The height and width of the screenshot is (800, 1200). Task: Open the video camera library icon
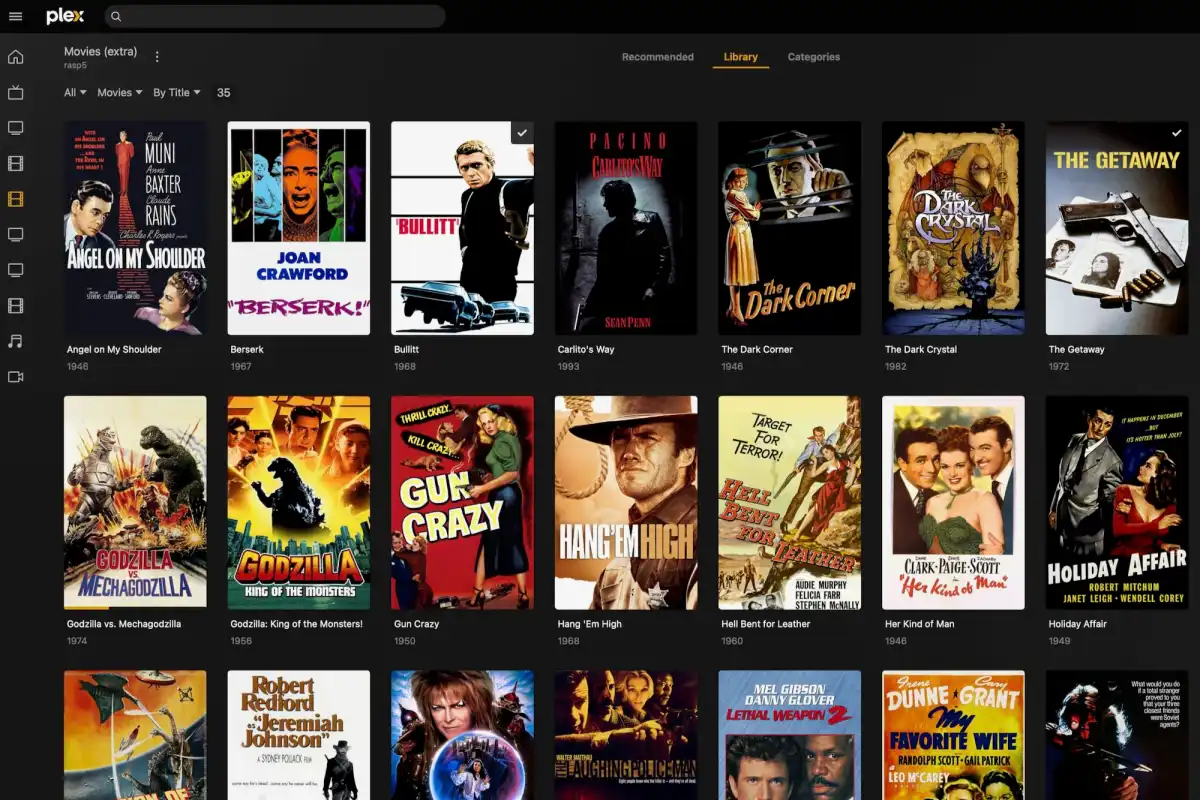[15, 377]
